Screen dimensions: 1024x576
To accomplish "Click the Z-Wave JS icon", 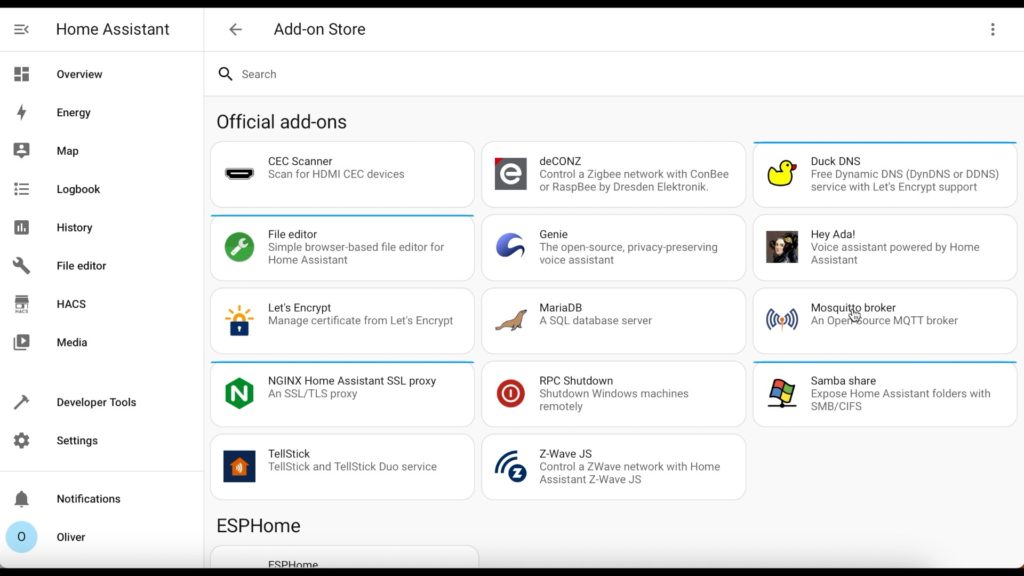I will [510, 466].
